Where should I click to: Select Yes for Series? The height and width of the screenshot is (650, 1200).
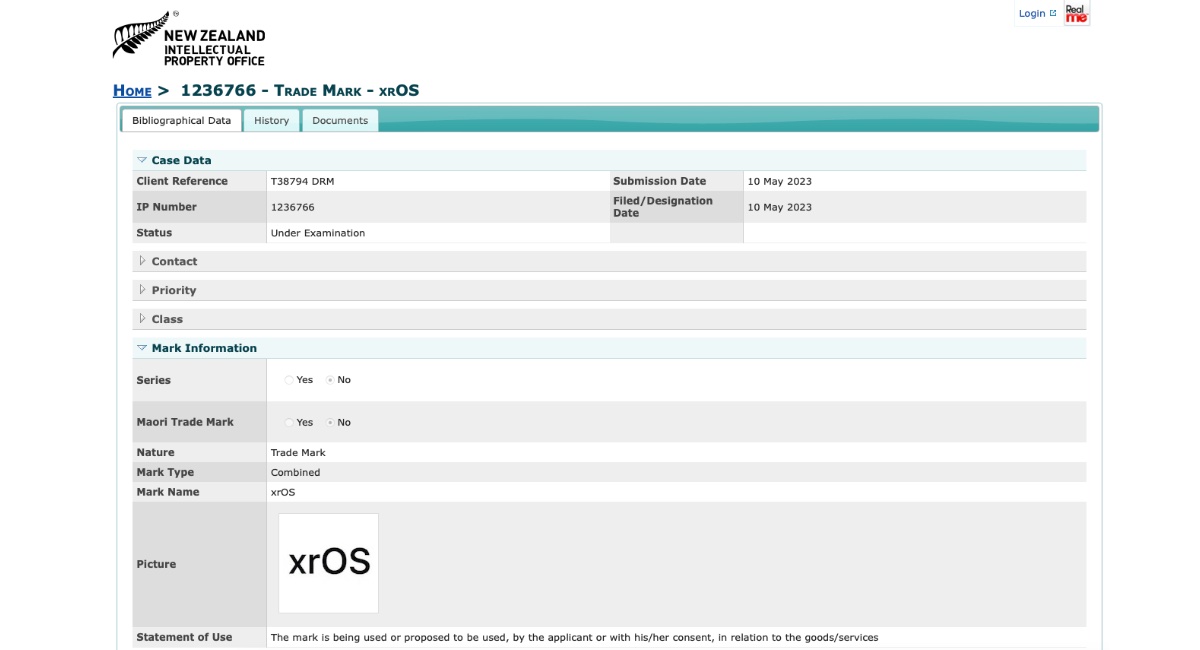click(289, 380)
